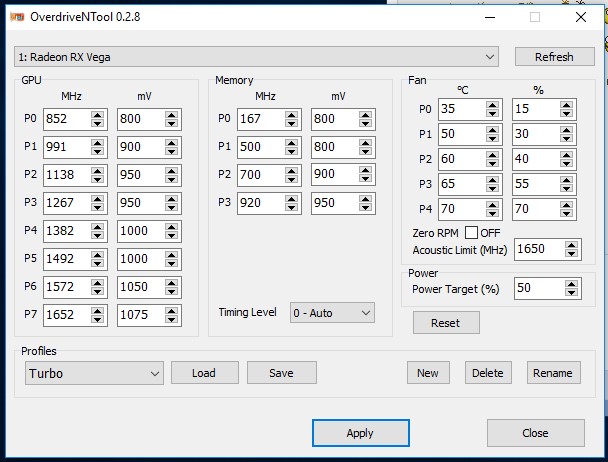Decrease Fan P4 percentage with down arrow
608x462 pixels.
[x=567, y=213]
